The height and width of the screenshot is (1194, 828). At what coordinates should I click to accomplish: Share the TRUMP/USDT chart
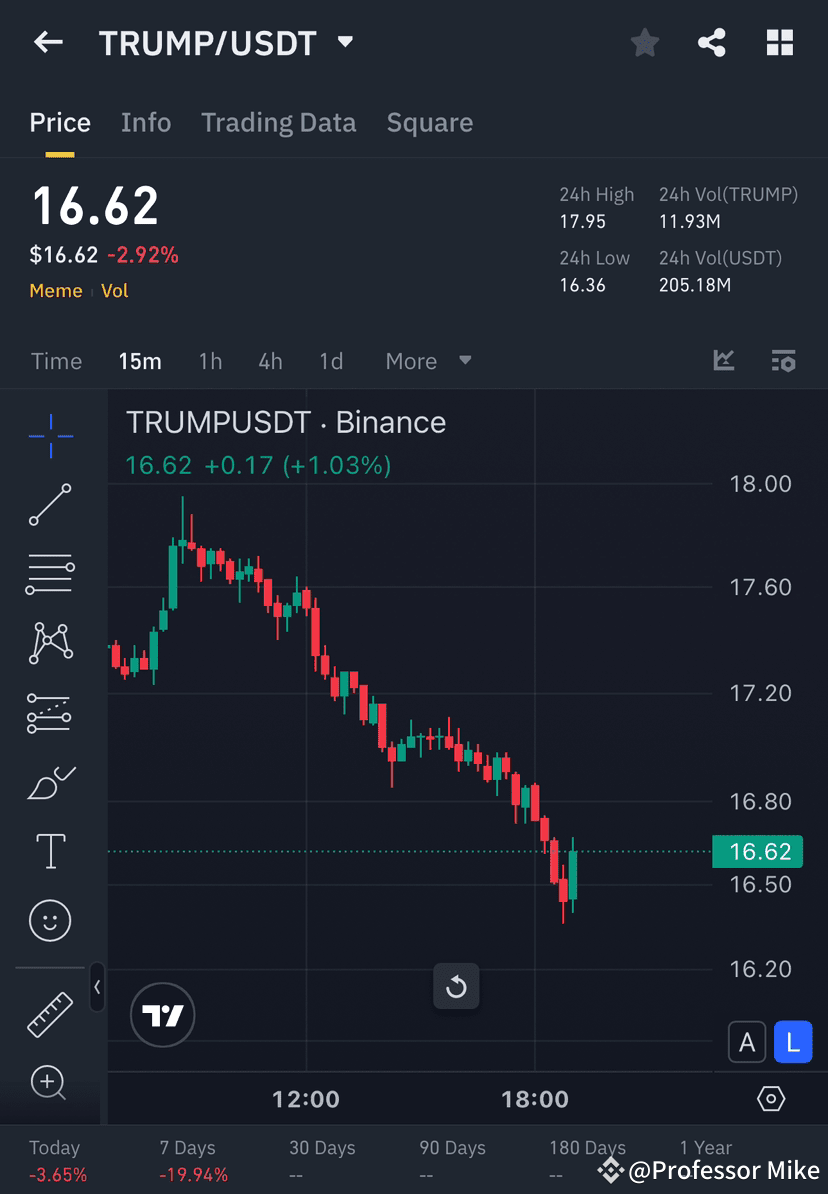712,42
